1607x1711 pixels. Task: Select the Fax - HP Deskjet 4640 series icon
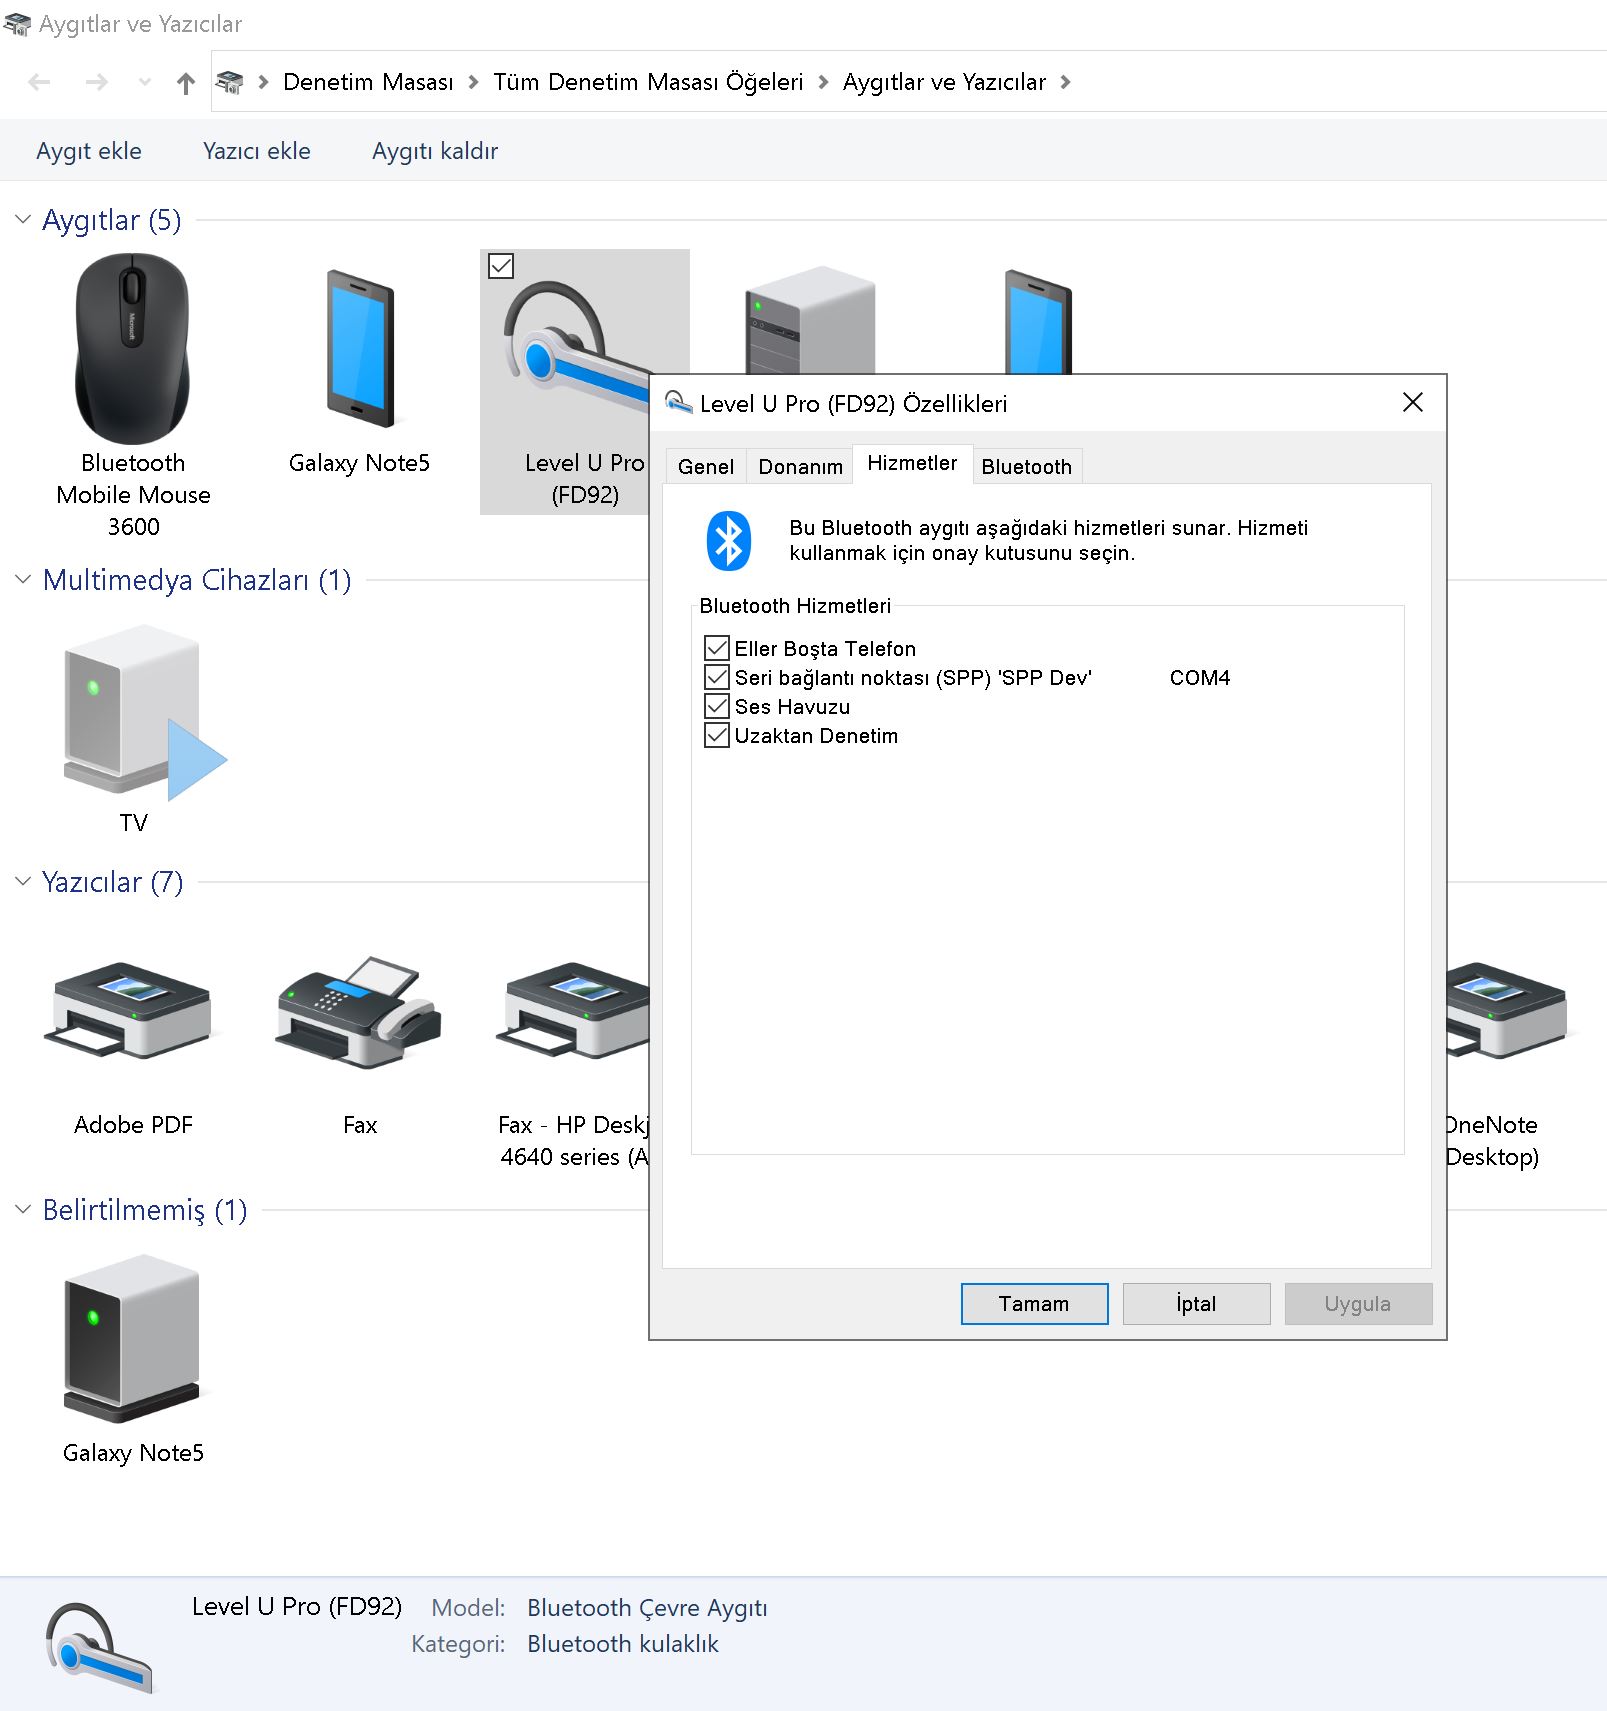573,1010
